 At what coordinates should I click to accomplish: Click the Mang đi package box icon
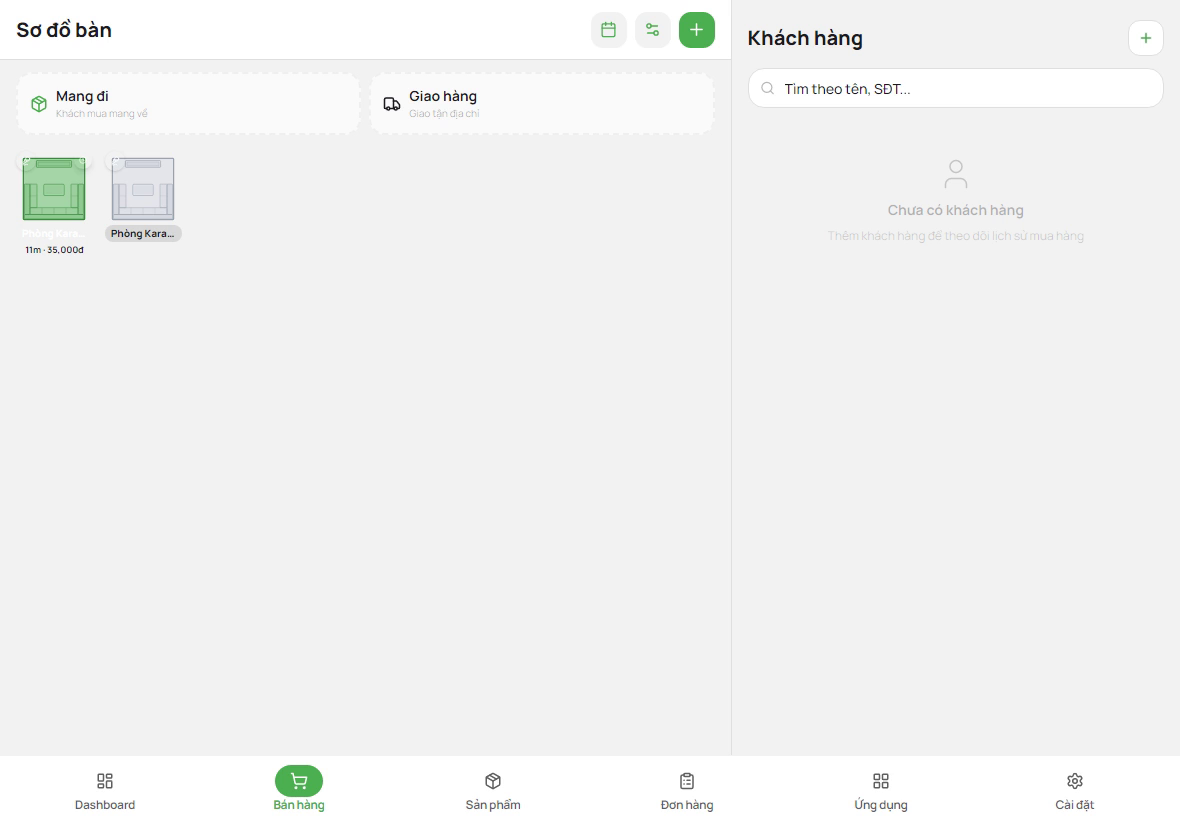(x=39, y=104)
